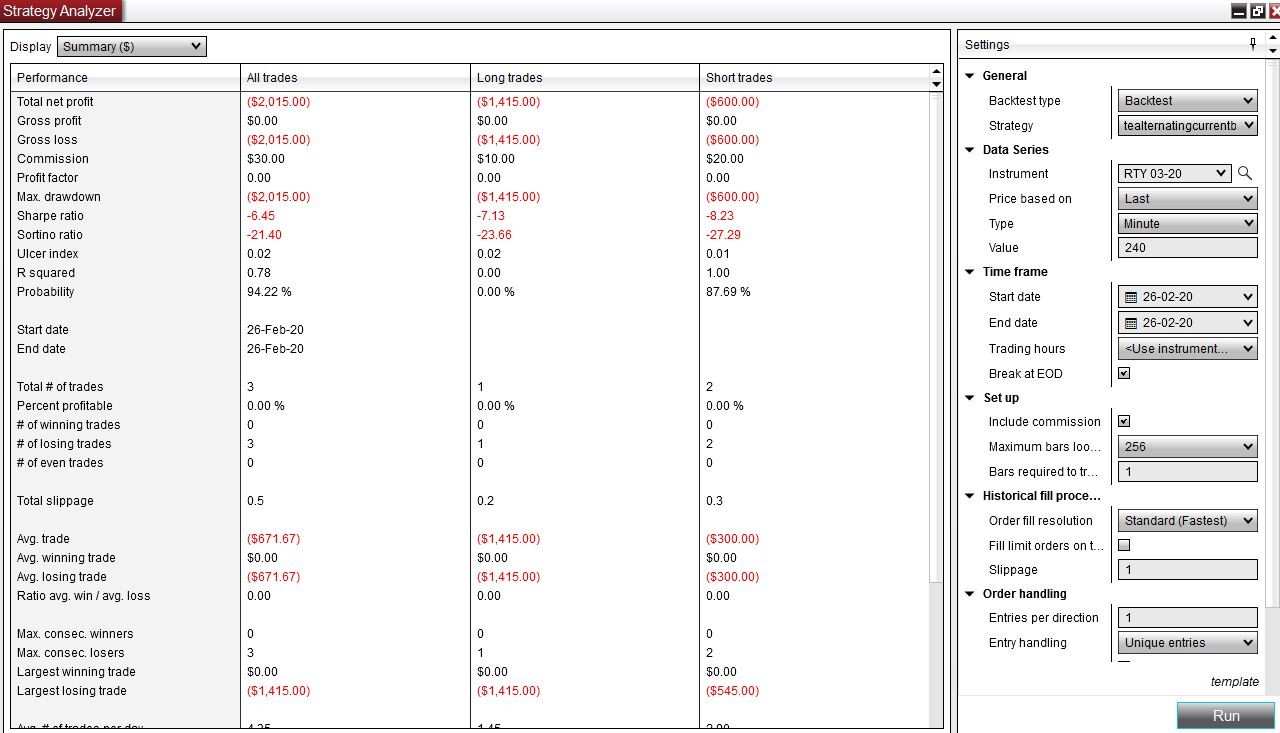
Task: Collapse the Data Series section
Action: pos(969,150)
